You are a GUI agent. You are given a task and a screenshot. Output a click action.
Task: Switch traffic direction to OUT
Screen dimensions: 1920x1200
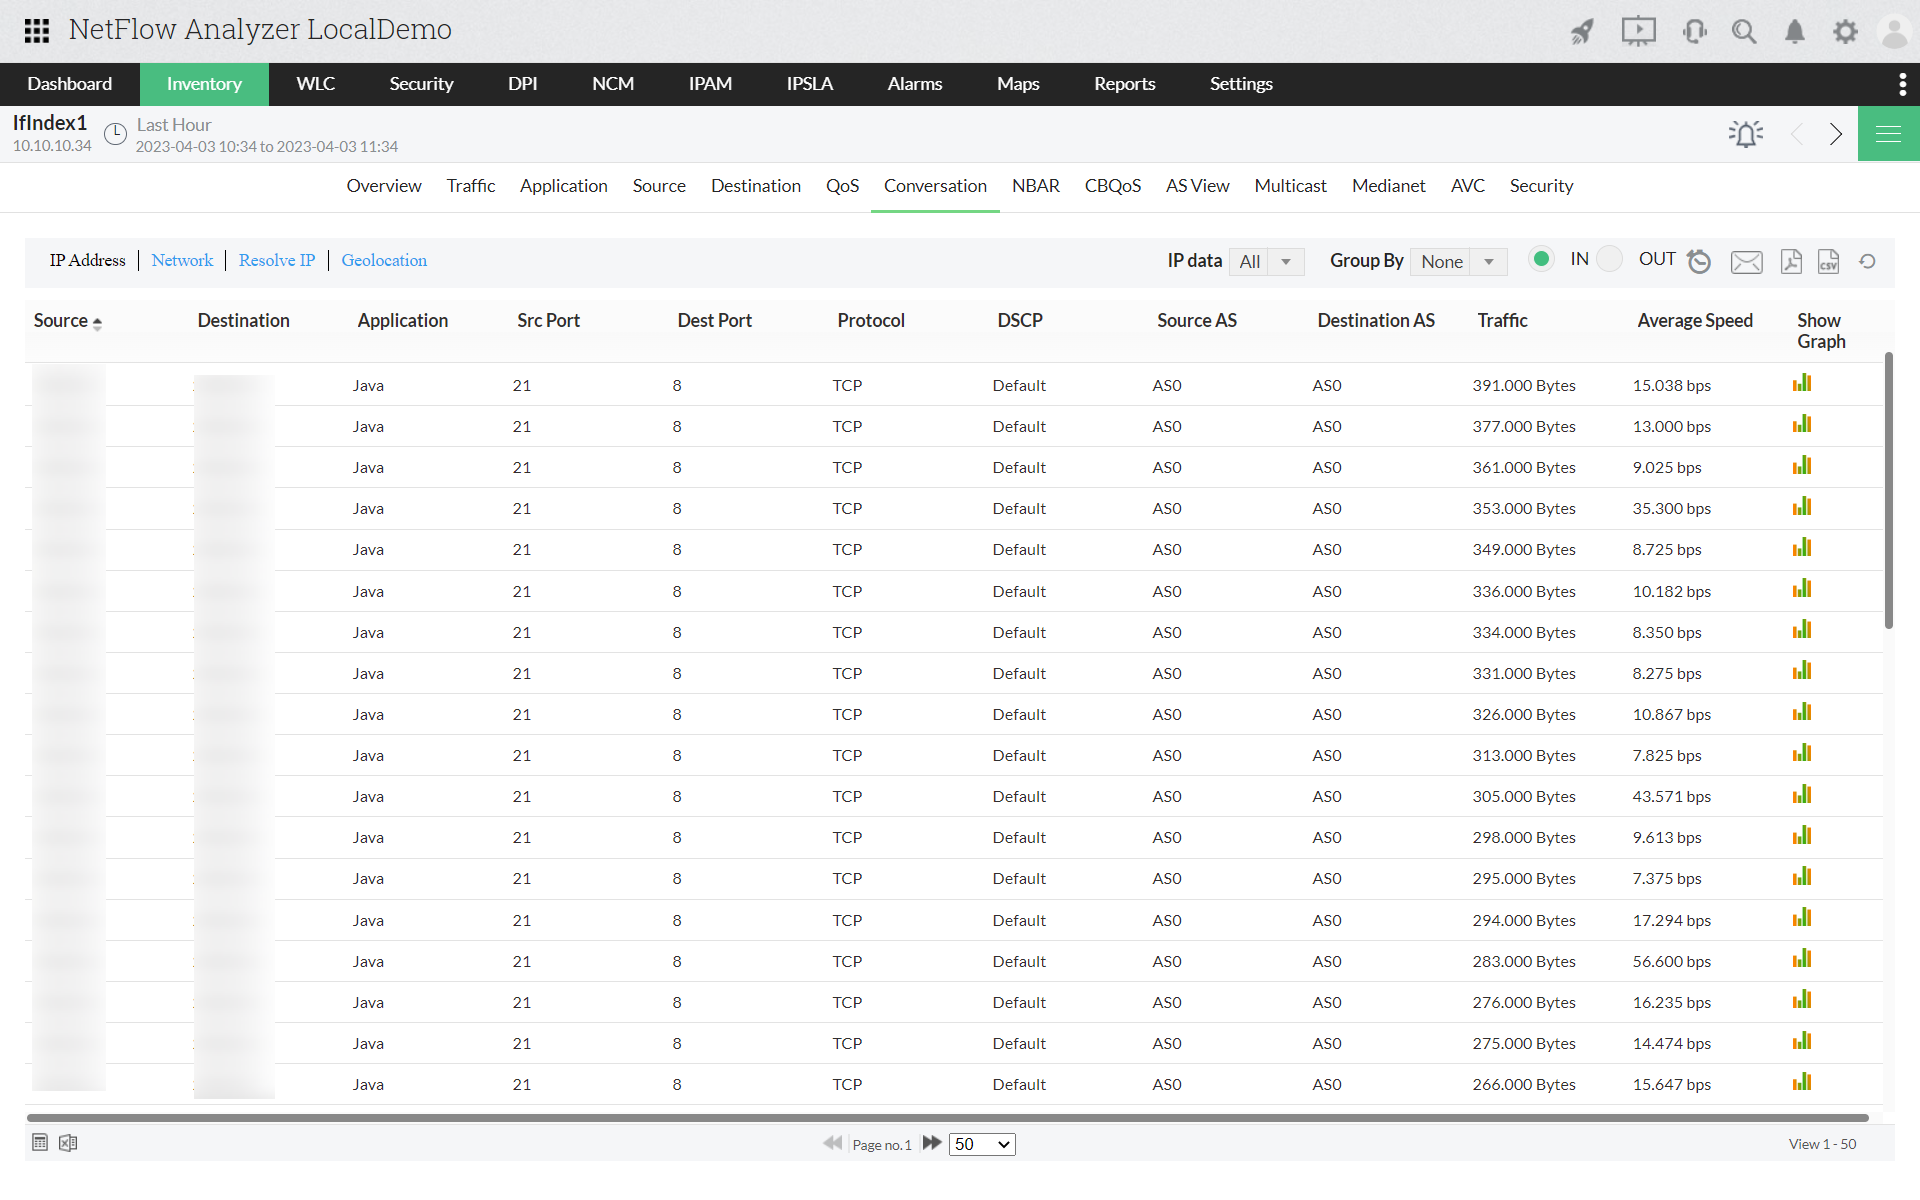1609,258
